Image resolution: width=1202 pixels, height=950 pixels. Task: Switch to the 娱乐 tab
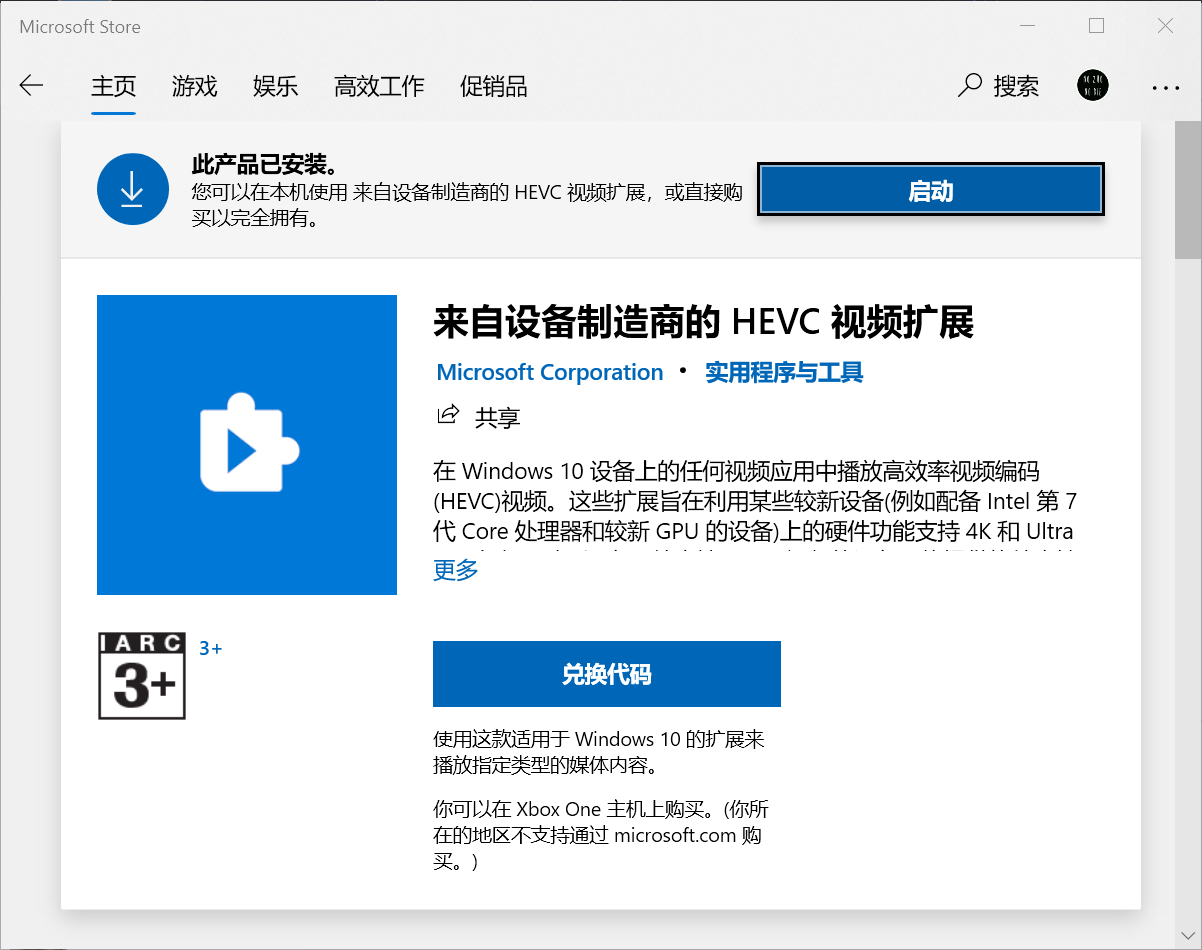point(275,87)
